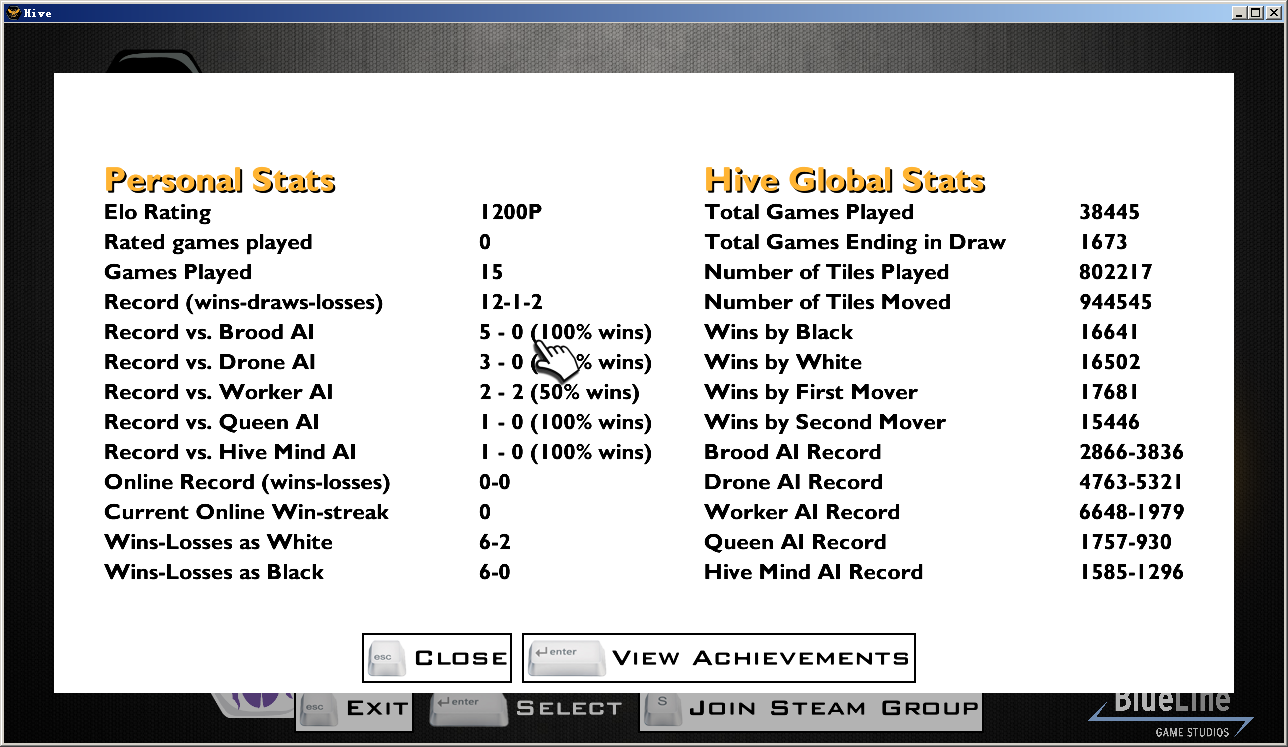Screen dimensions: 1288x747
Task: Open View Achievements
Action: tap(718, 658)
